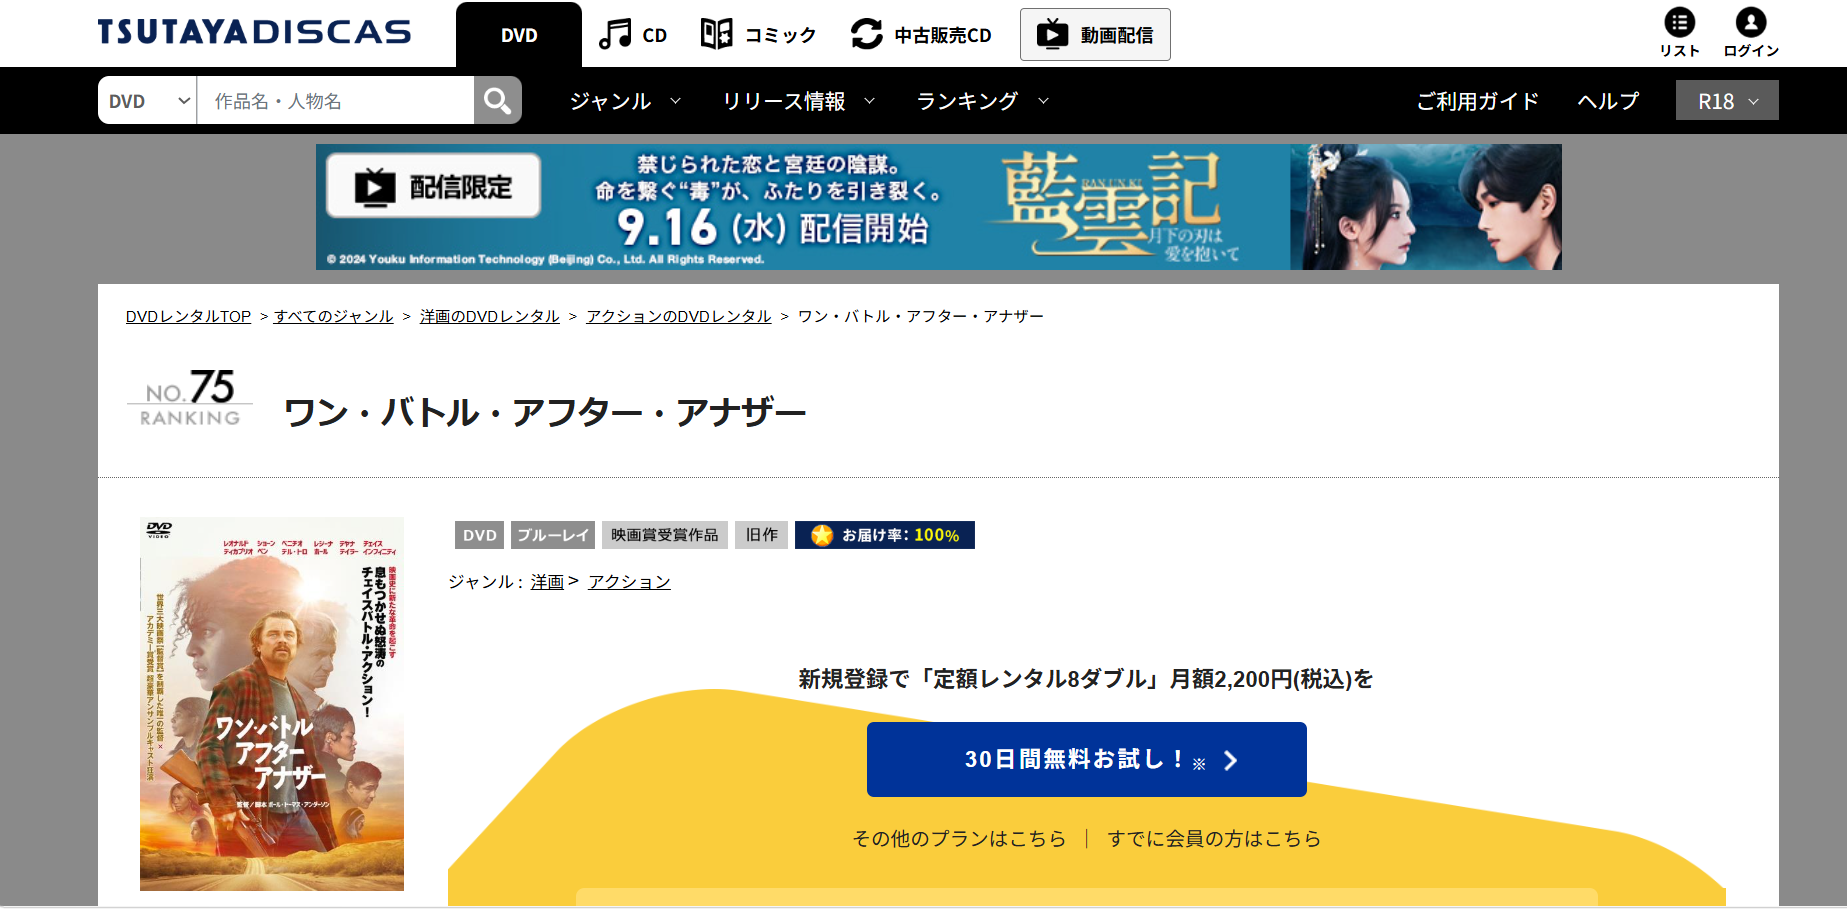The height and width of the screenshot is (911, 1847).
Task: Open the ヘルプ menu item
Action: click(1608, 101)
